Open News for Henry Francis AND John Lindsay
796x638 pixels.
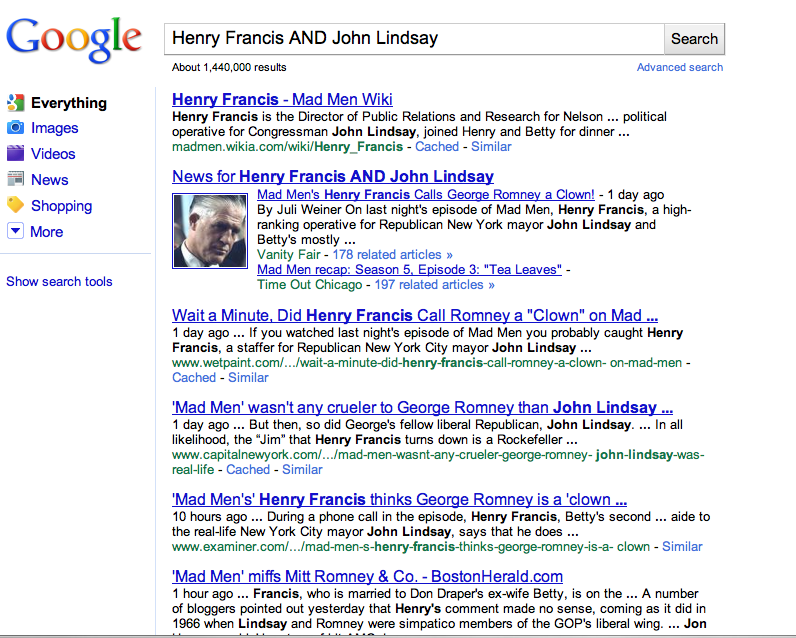pos(333,177)
